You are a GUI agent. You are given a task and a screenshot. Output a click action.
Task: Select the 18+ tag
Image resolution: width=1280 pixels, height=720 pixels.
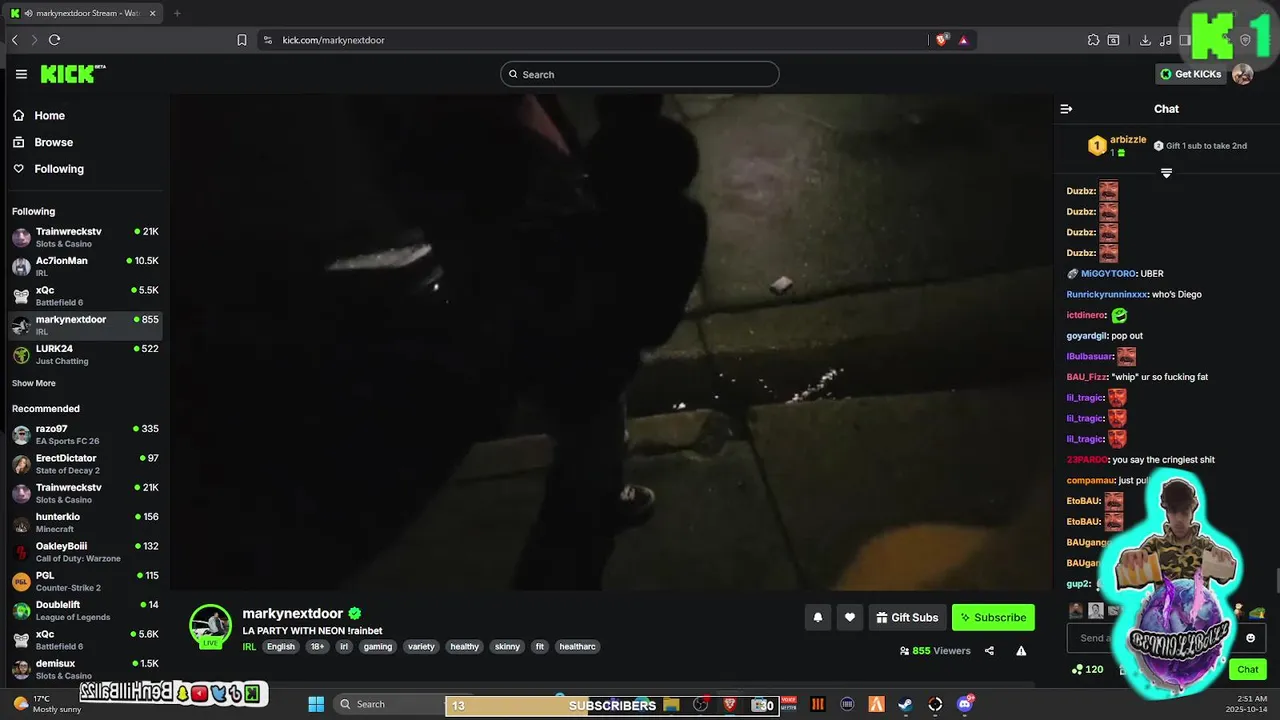(x=317, y=646)
